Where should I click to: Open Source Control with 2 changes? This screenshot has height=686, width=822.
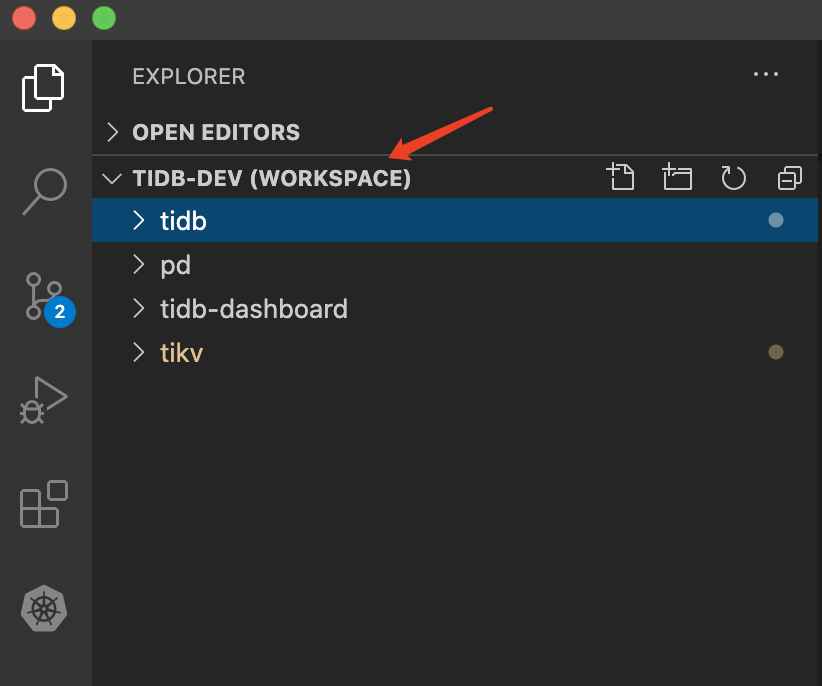pyautogui.click(x=44, y=297)
